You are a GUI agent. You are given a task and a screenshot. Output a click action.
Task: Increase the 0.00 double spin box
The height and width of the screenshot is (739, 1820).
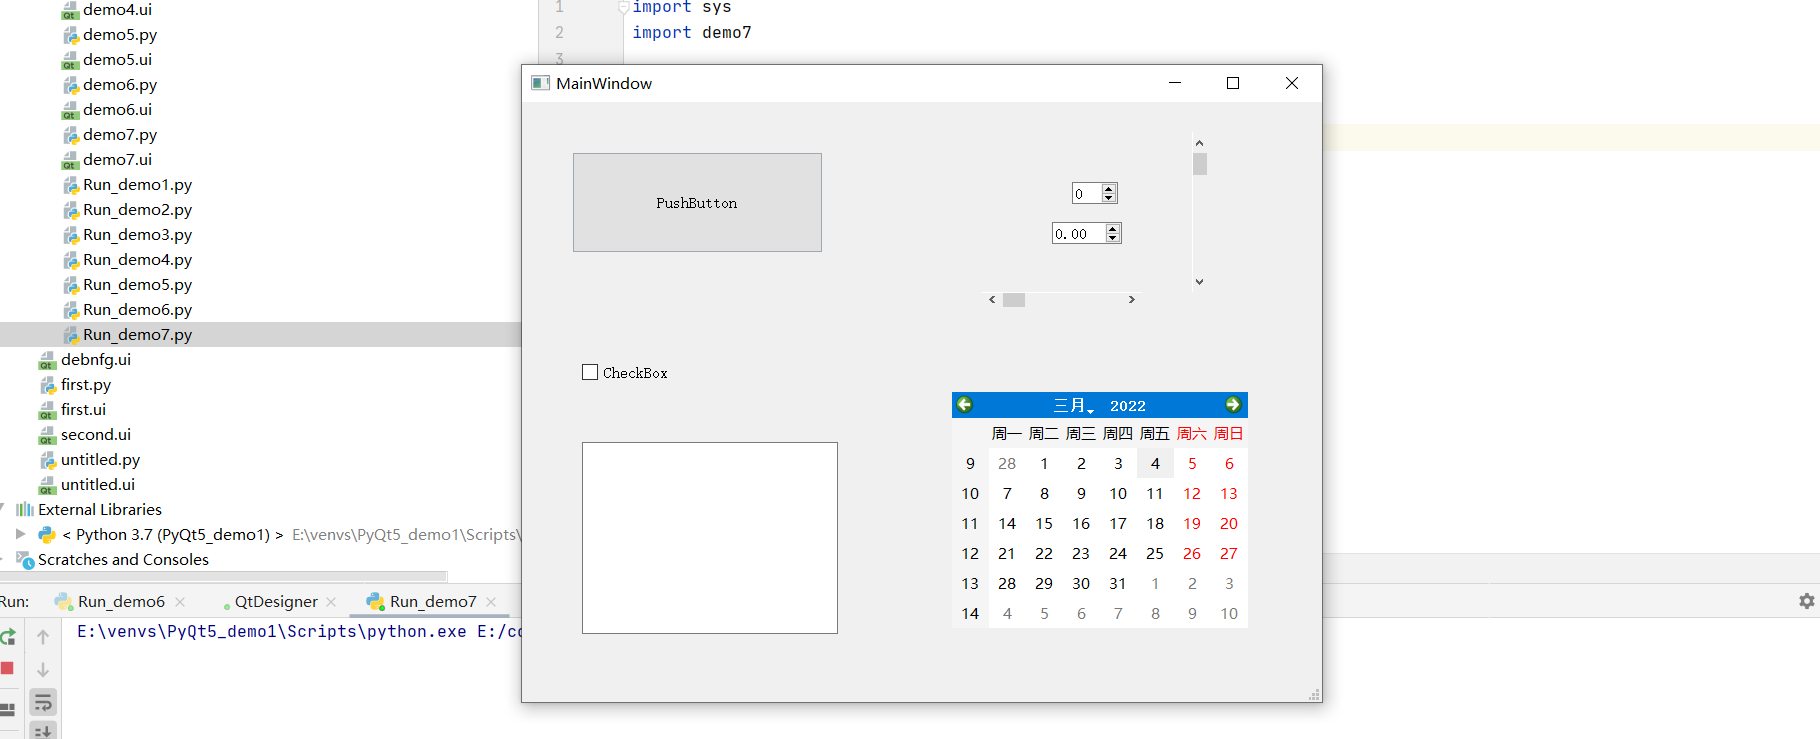[1113, 229]
